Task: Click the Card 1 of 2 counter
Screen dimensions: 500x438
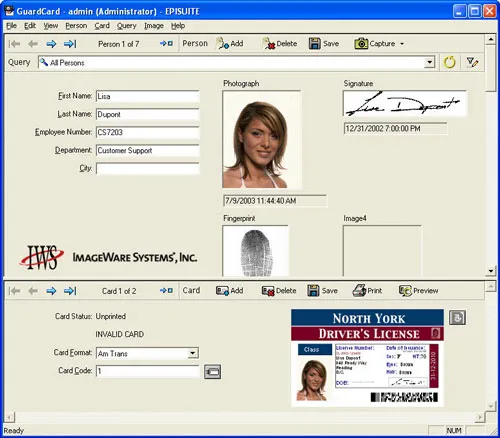Action: (x=119, y=291)
